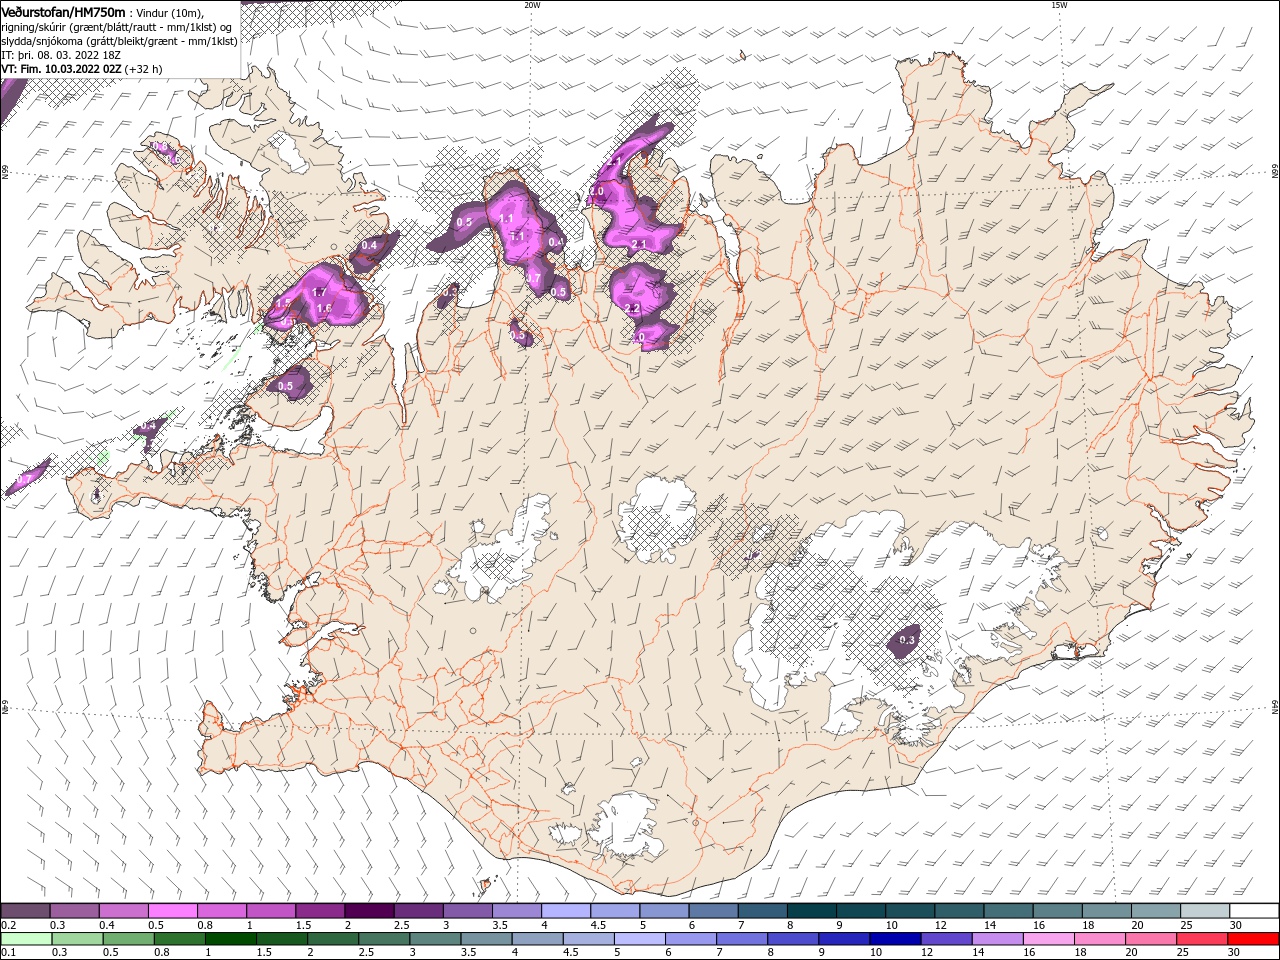Pick the snow legend swatch starting at 2

click(368, 911)
